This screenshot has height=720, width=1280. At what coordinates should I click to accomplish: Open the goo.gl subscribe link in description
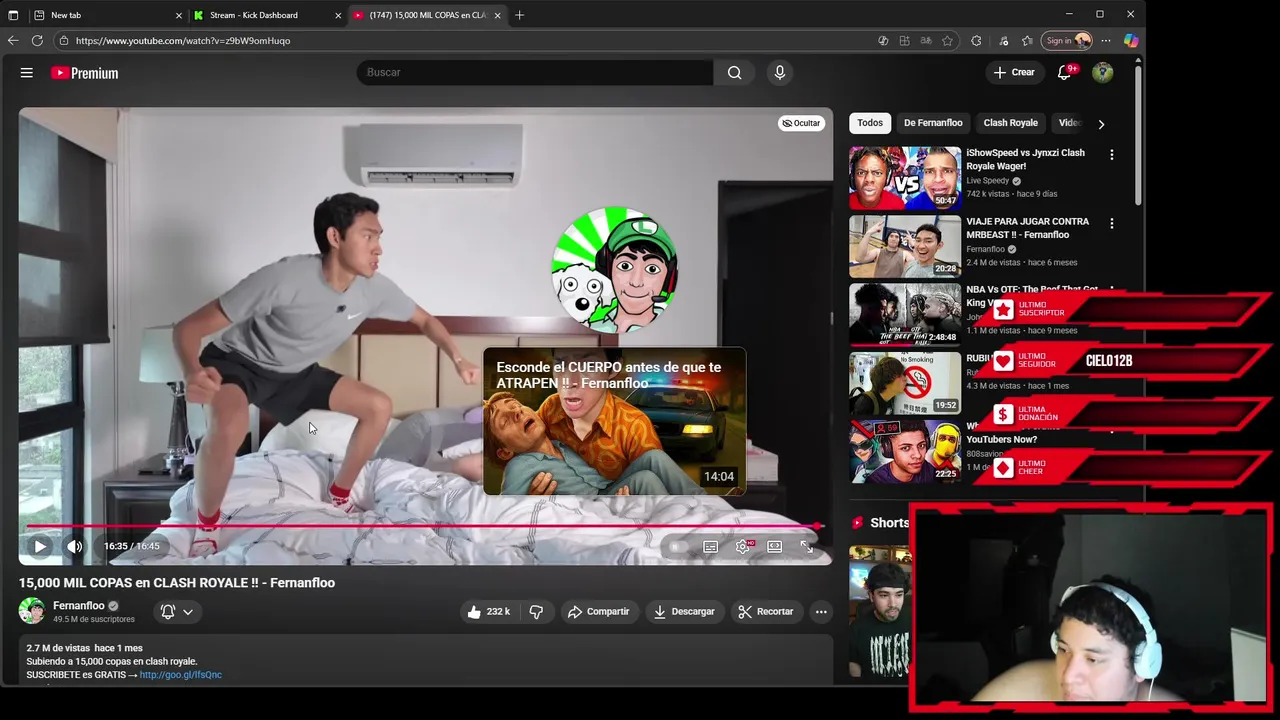tap(180, 675)
